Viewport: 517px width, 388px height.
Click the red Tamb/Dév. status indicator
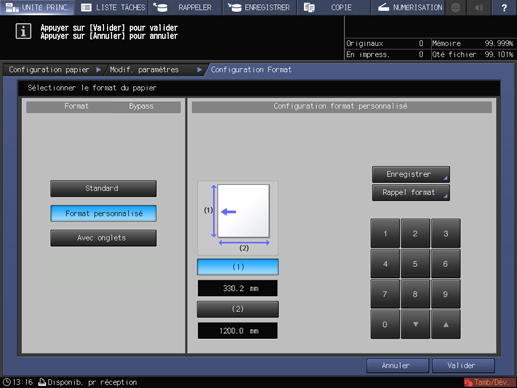(489, 382)
